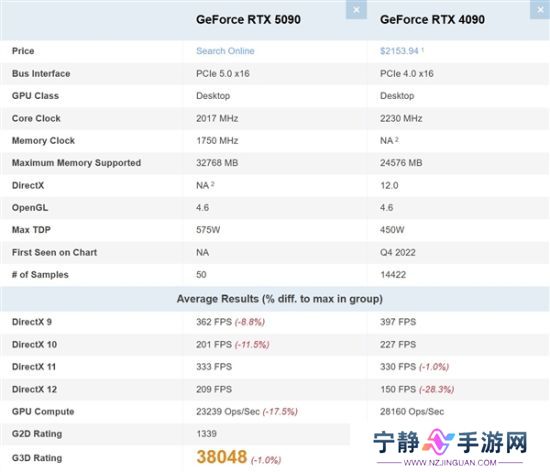Click the Memory Clock row label

tap(43, 141)
